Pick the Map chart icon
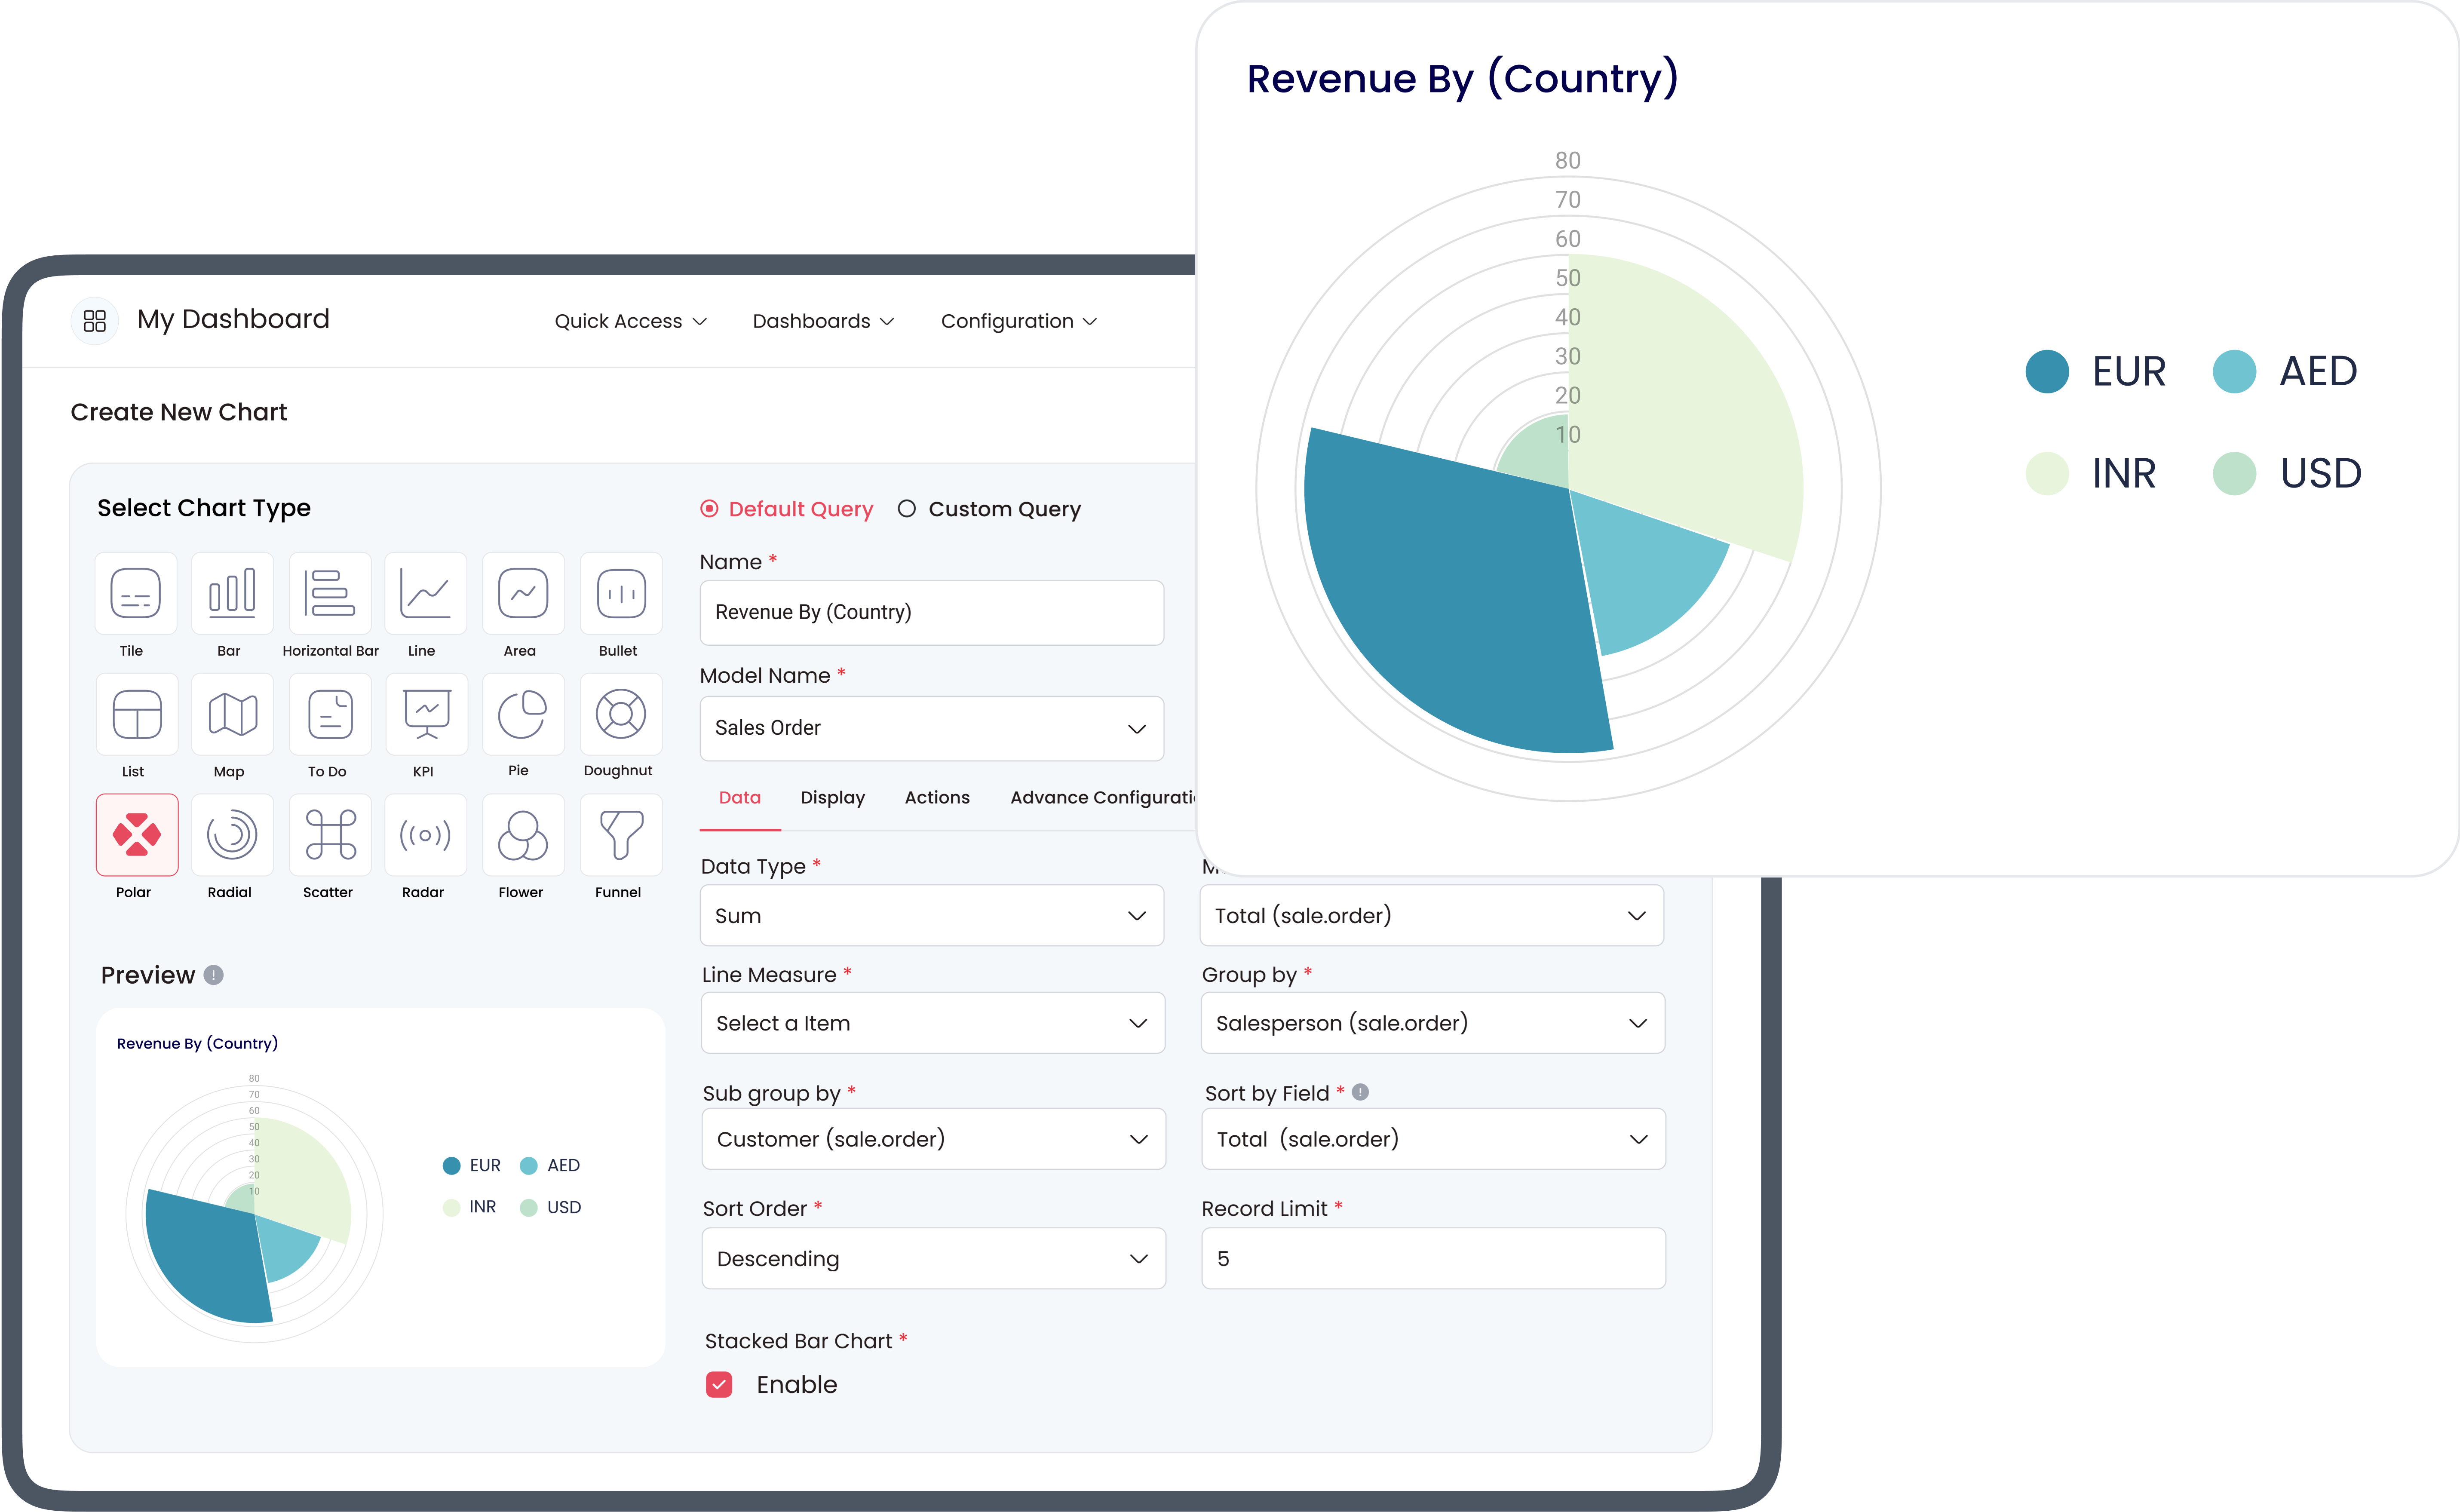This screenshot has width=2460, height=1512. pyautogui.click(x=232, y=714)
